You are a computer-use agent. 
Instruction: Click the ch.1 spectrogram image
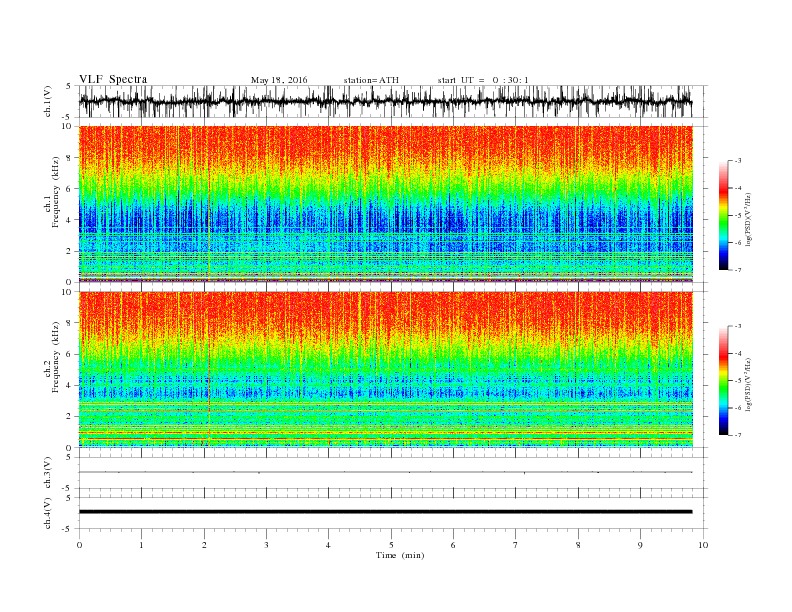(386, 204)
